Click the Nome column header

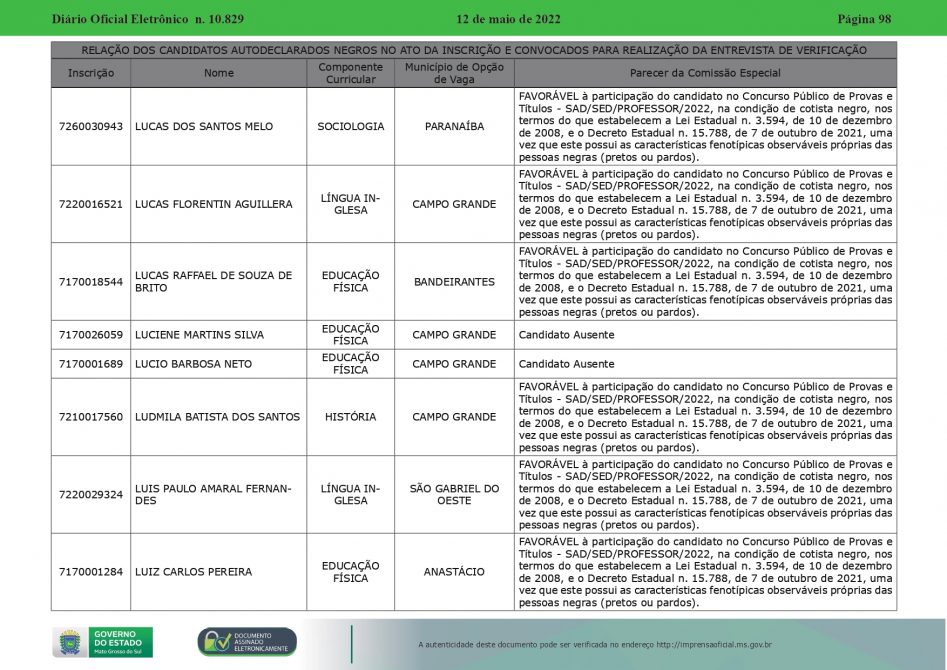219,73
